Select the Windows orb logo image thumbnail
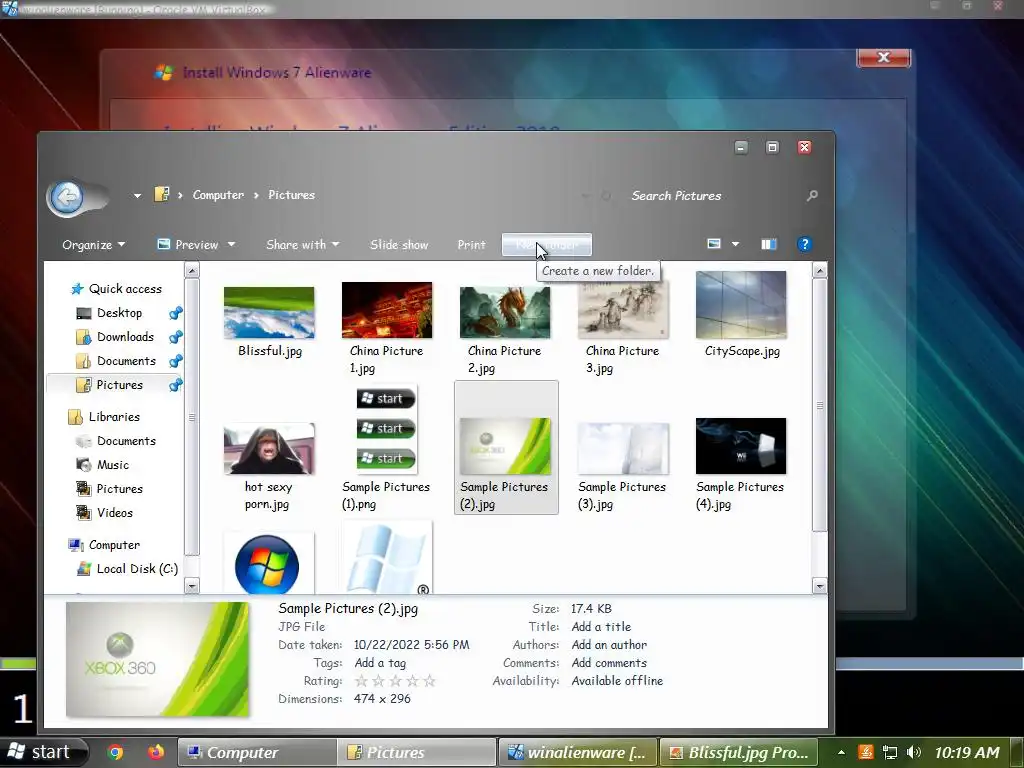Image resolution: width=1024 pixels, height=768 pixels. pyautogui.click(x=267, y=565)
